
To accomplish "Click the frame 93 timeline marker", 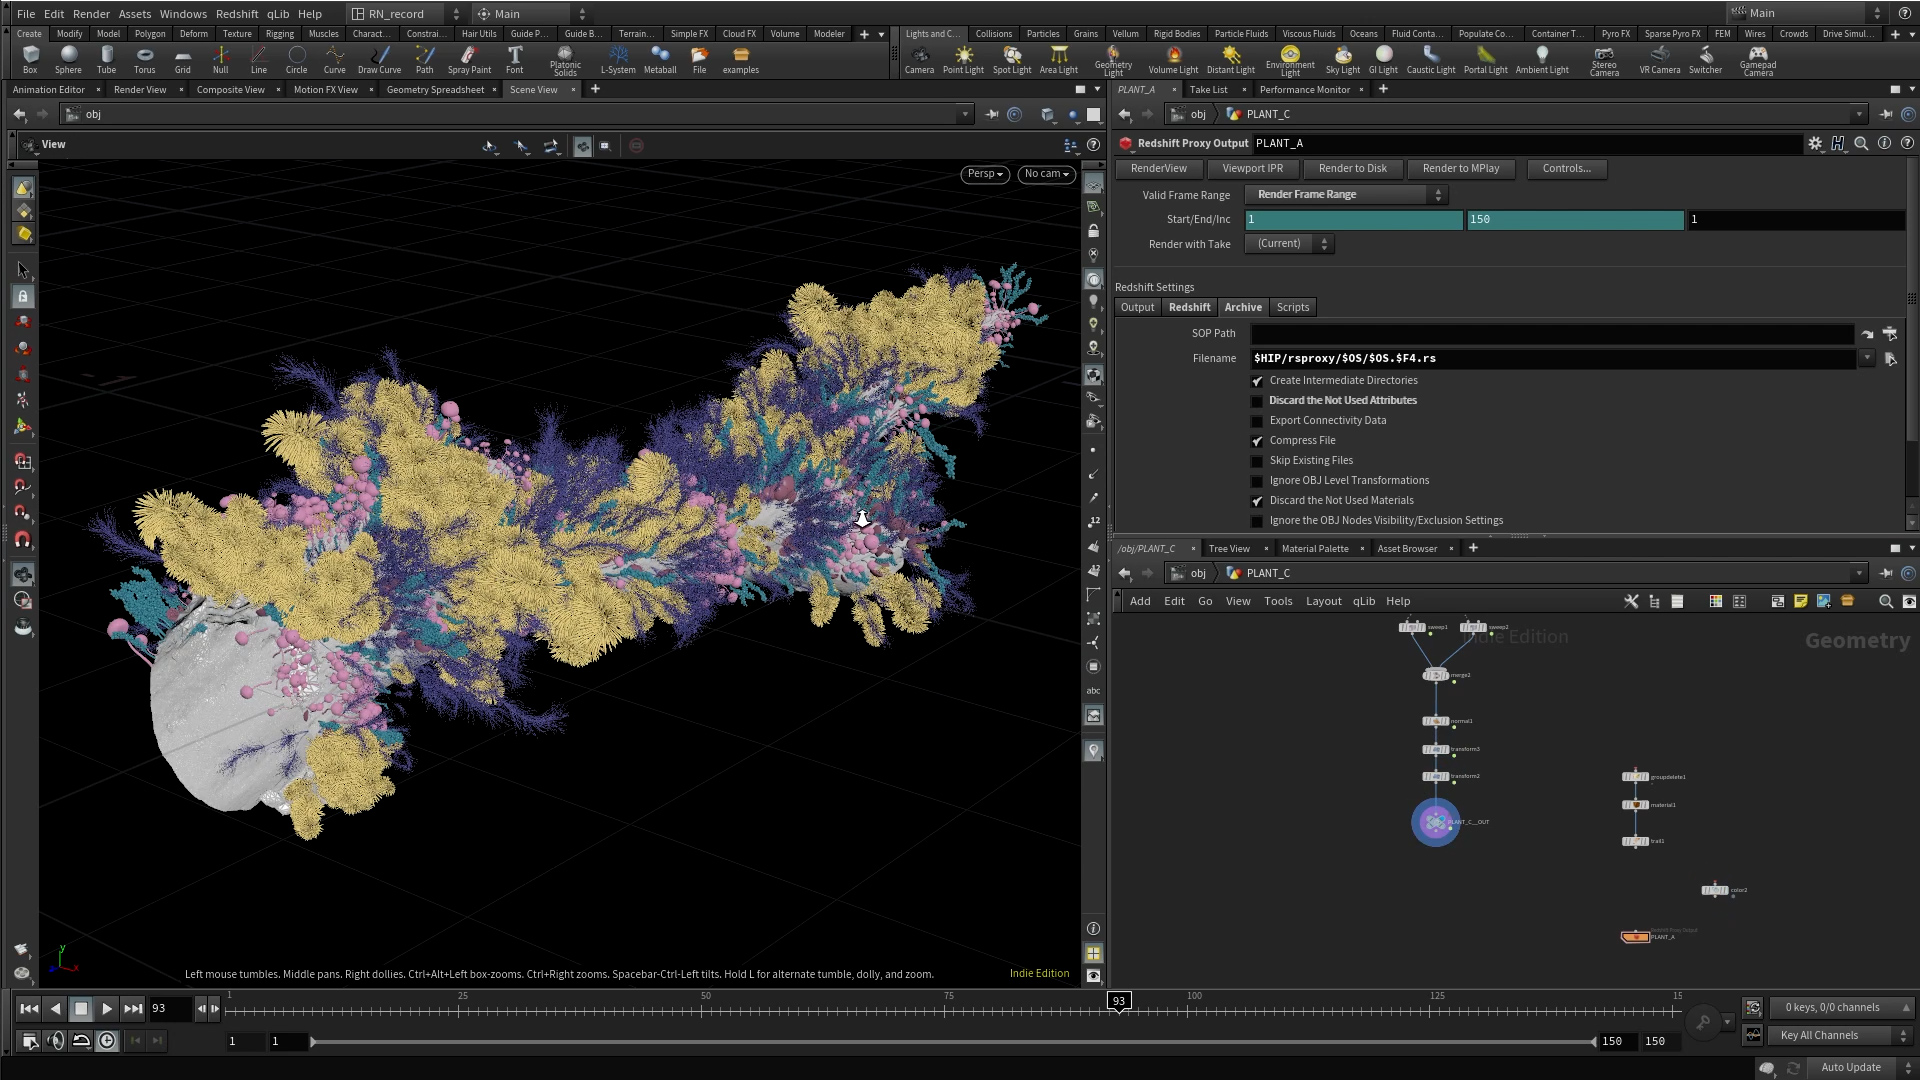I will [x=1118, y=1001].
